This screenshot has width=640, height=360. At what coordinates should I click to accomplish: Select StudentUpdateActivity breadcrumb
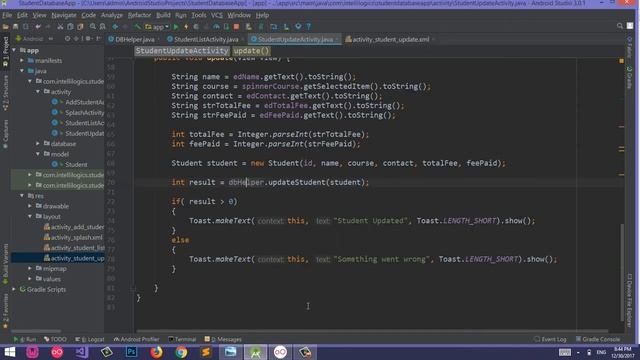pyautogui.click(x=182, y=51)
